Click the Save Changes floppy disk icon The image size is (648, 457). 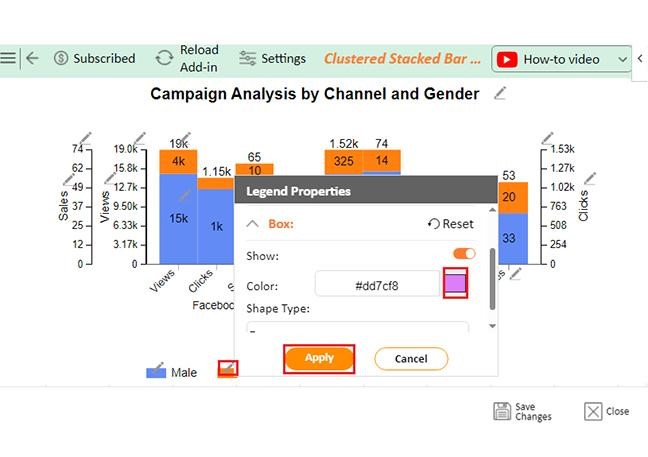tap(502, 411)
